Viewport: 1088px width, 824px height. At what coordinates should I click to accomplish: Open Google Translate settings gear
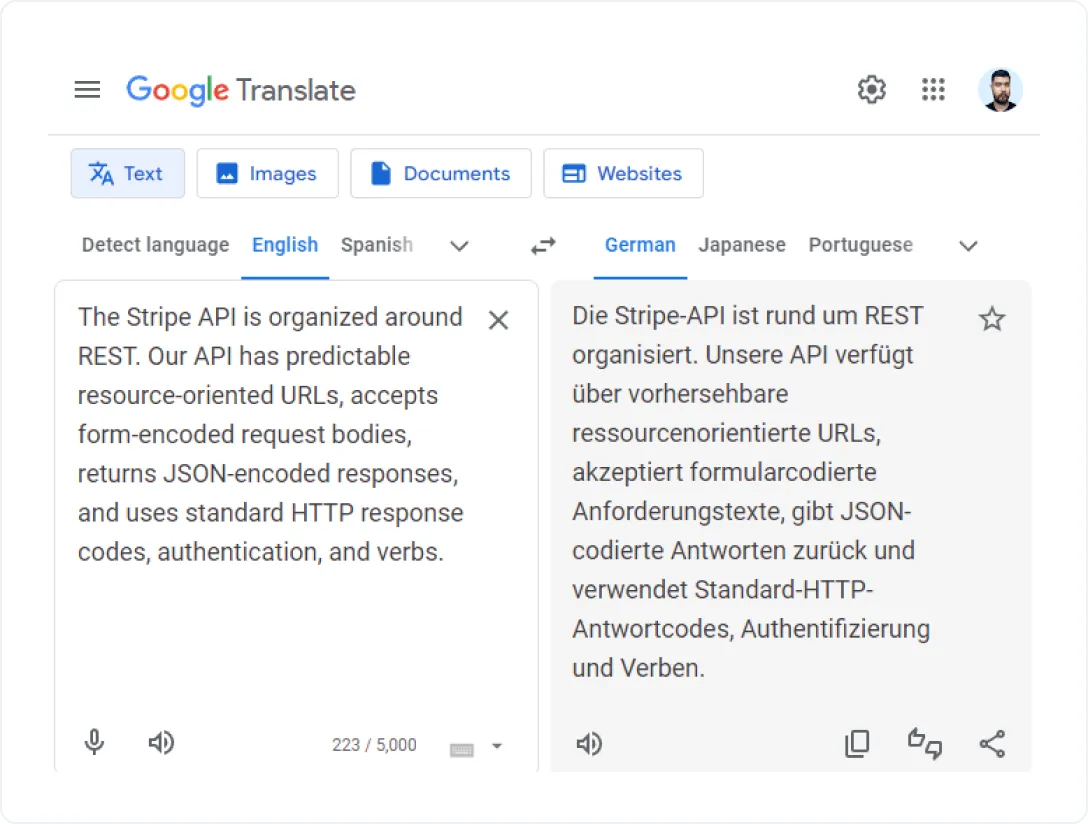(x=872, y=90)
